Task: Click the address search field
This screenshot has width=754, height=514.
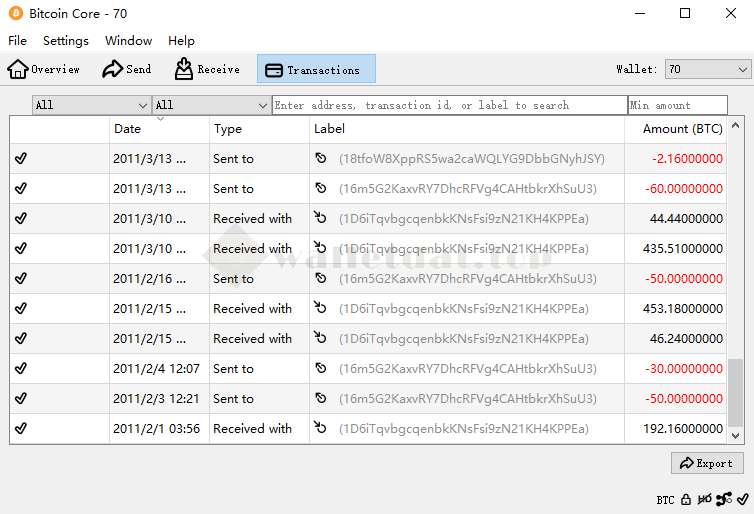Action: [449, 105]
